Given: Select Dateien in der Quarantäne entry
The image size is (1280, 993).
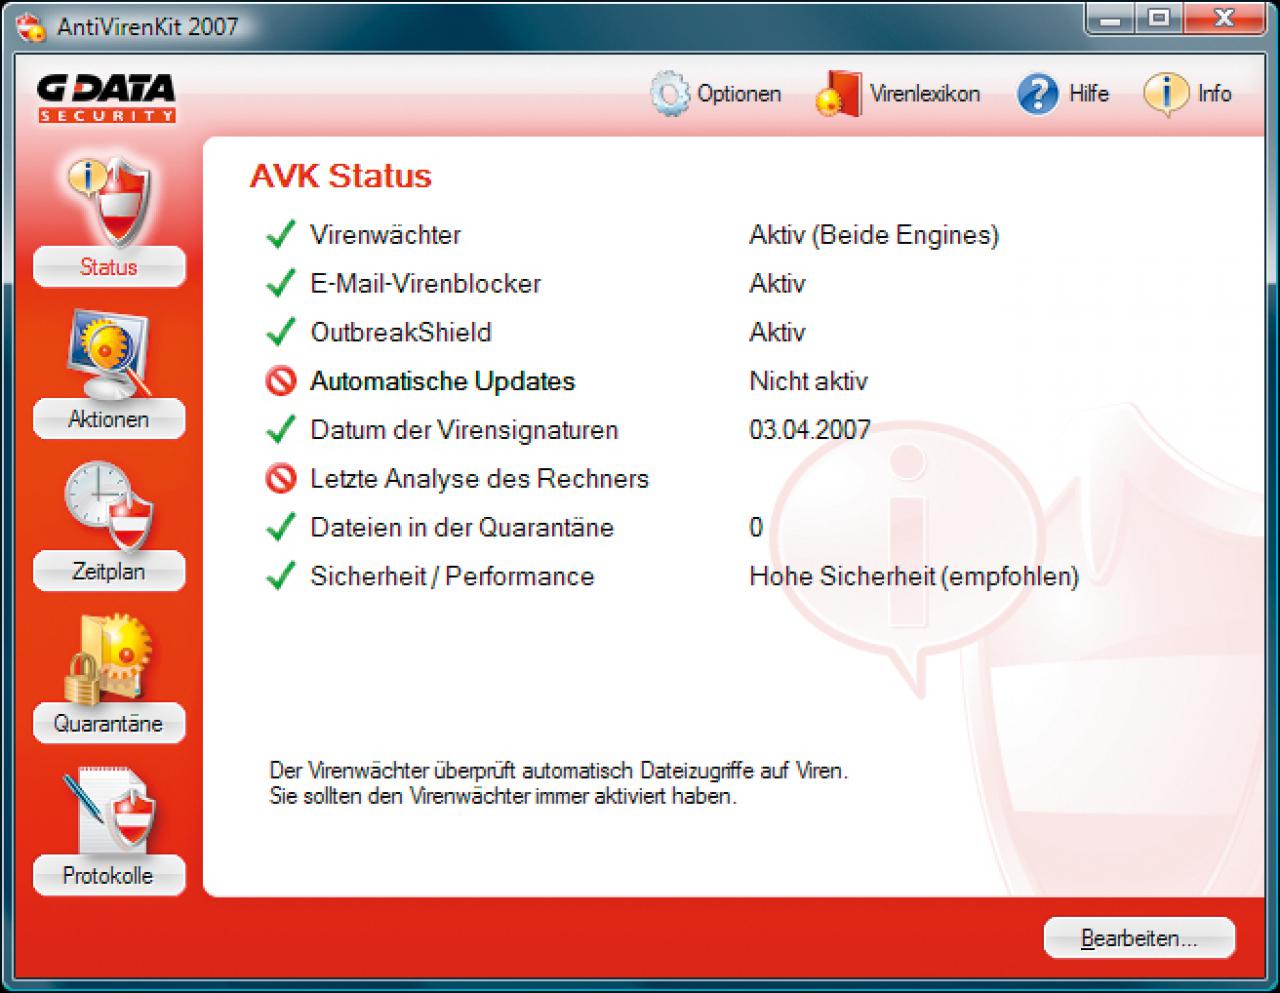Looking at the screenshot, I should click(x=462, y=527).
